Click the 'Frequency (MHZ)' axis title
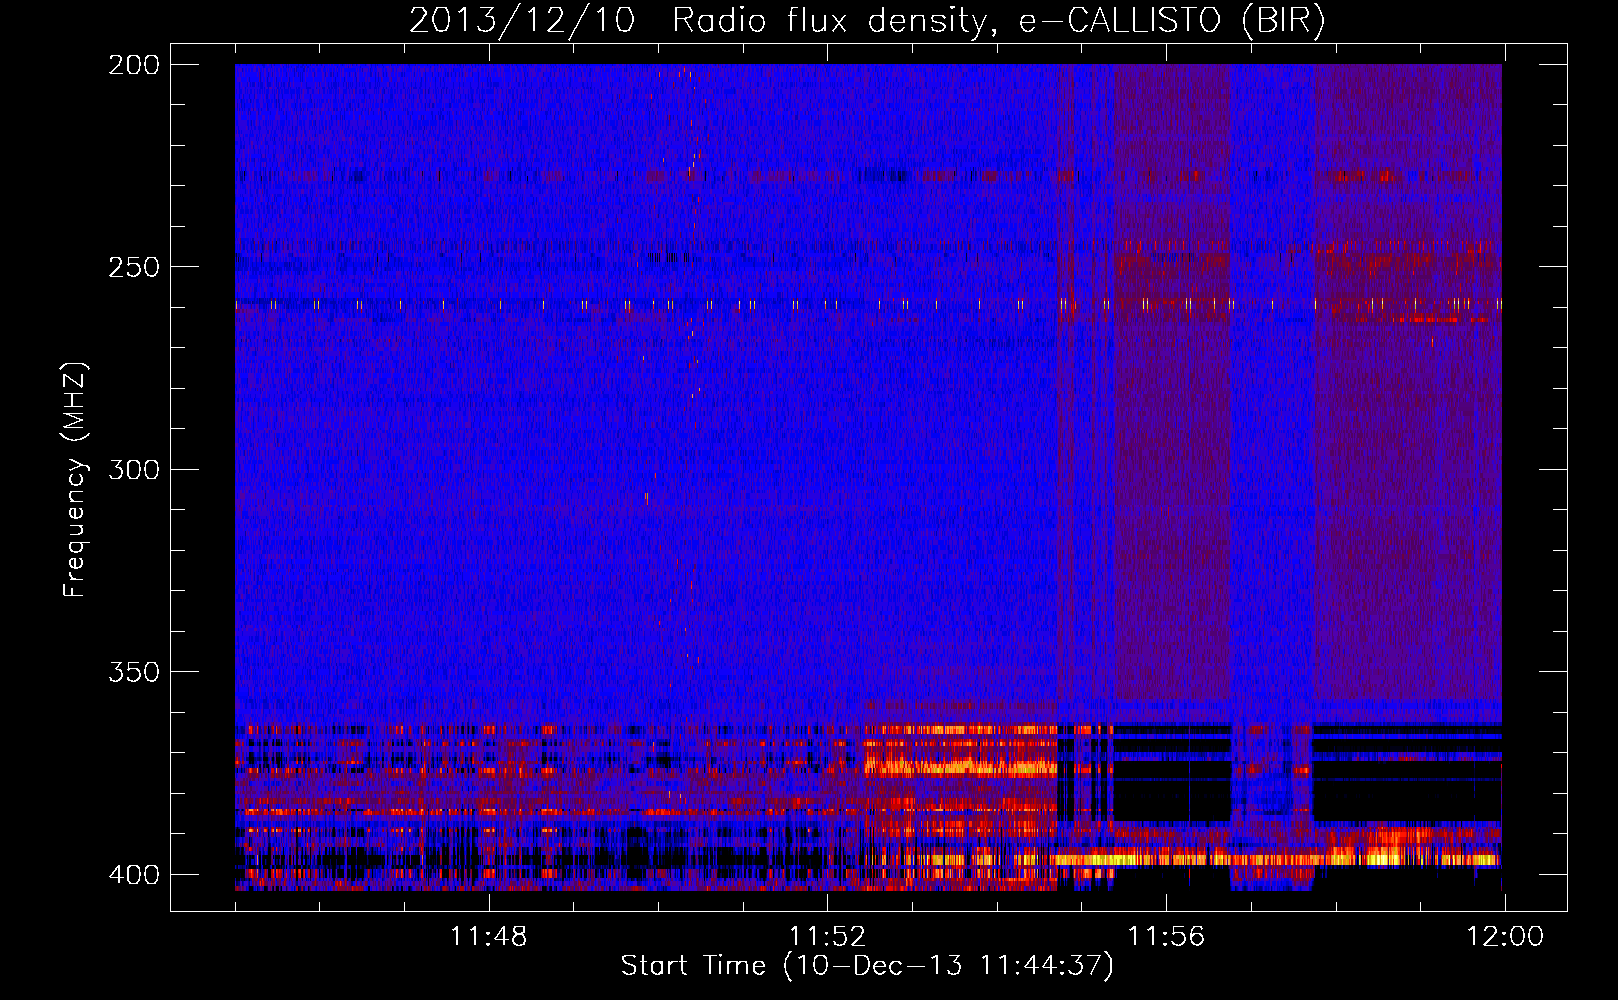This screenshot has height=1000, width=1618. [x=75, y=479]
